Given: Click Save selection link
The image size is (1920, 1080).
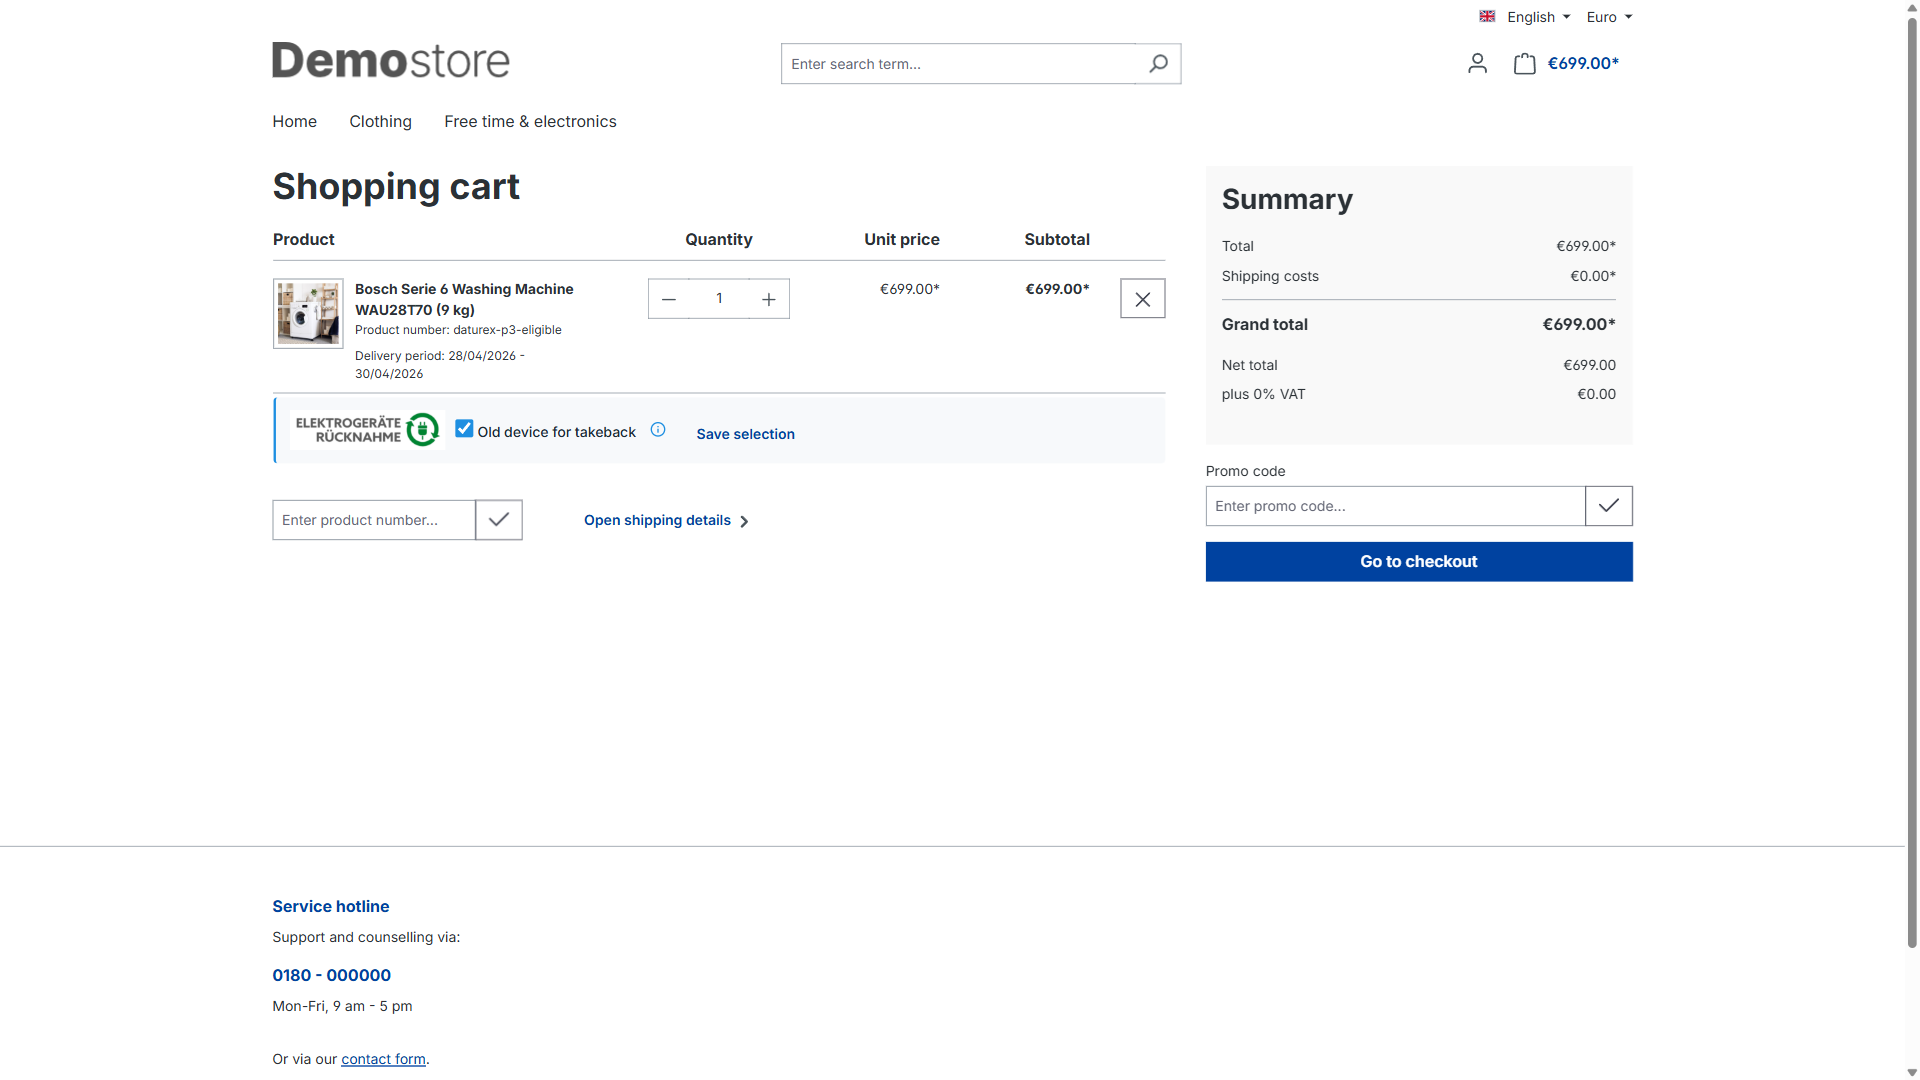Looking at the screenshot, I should tap(746, 434).
